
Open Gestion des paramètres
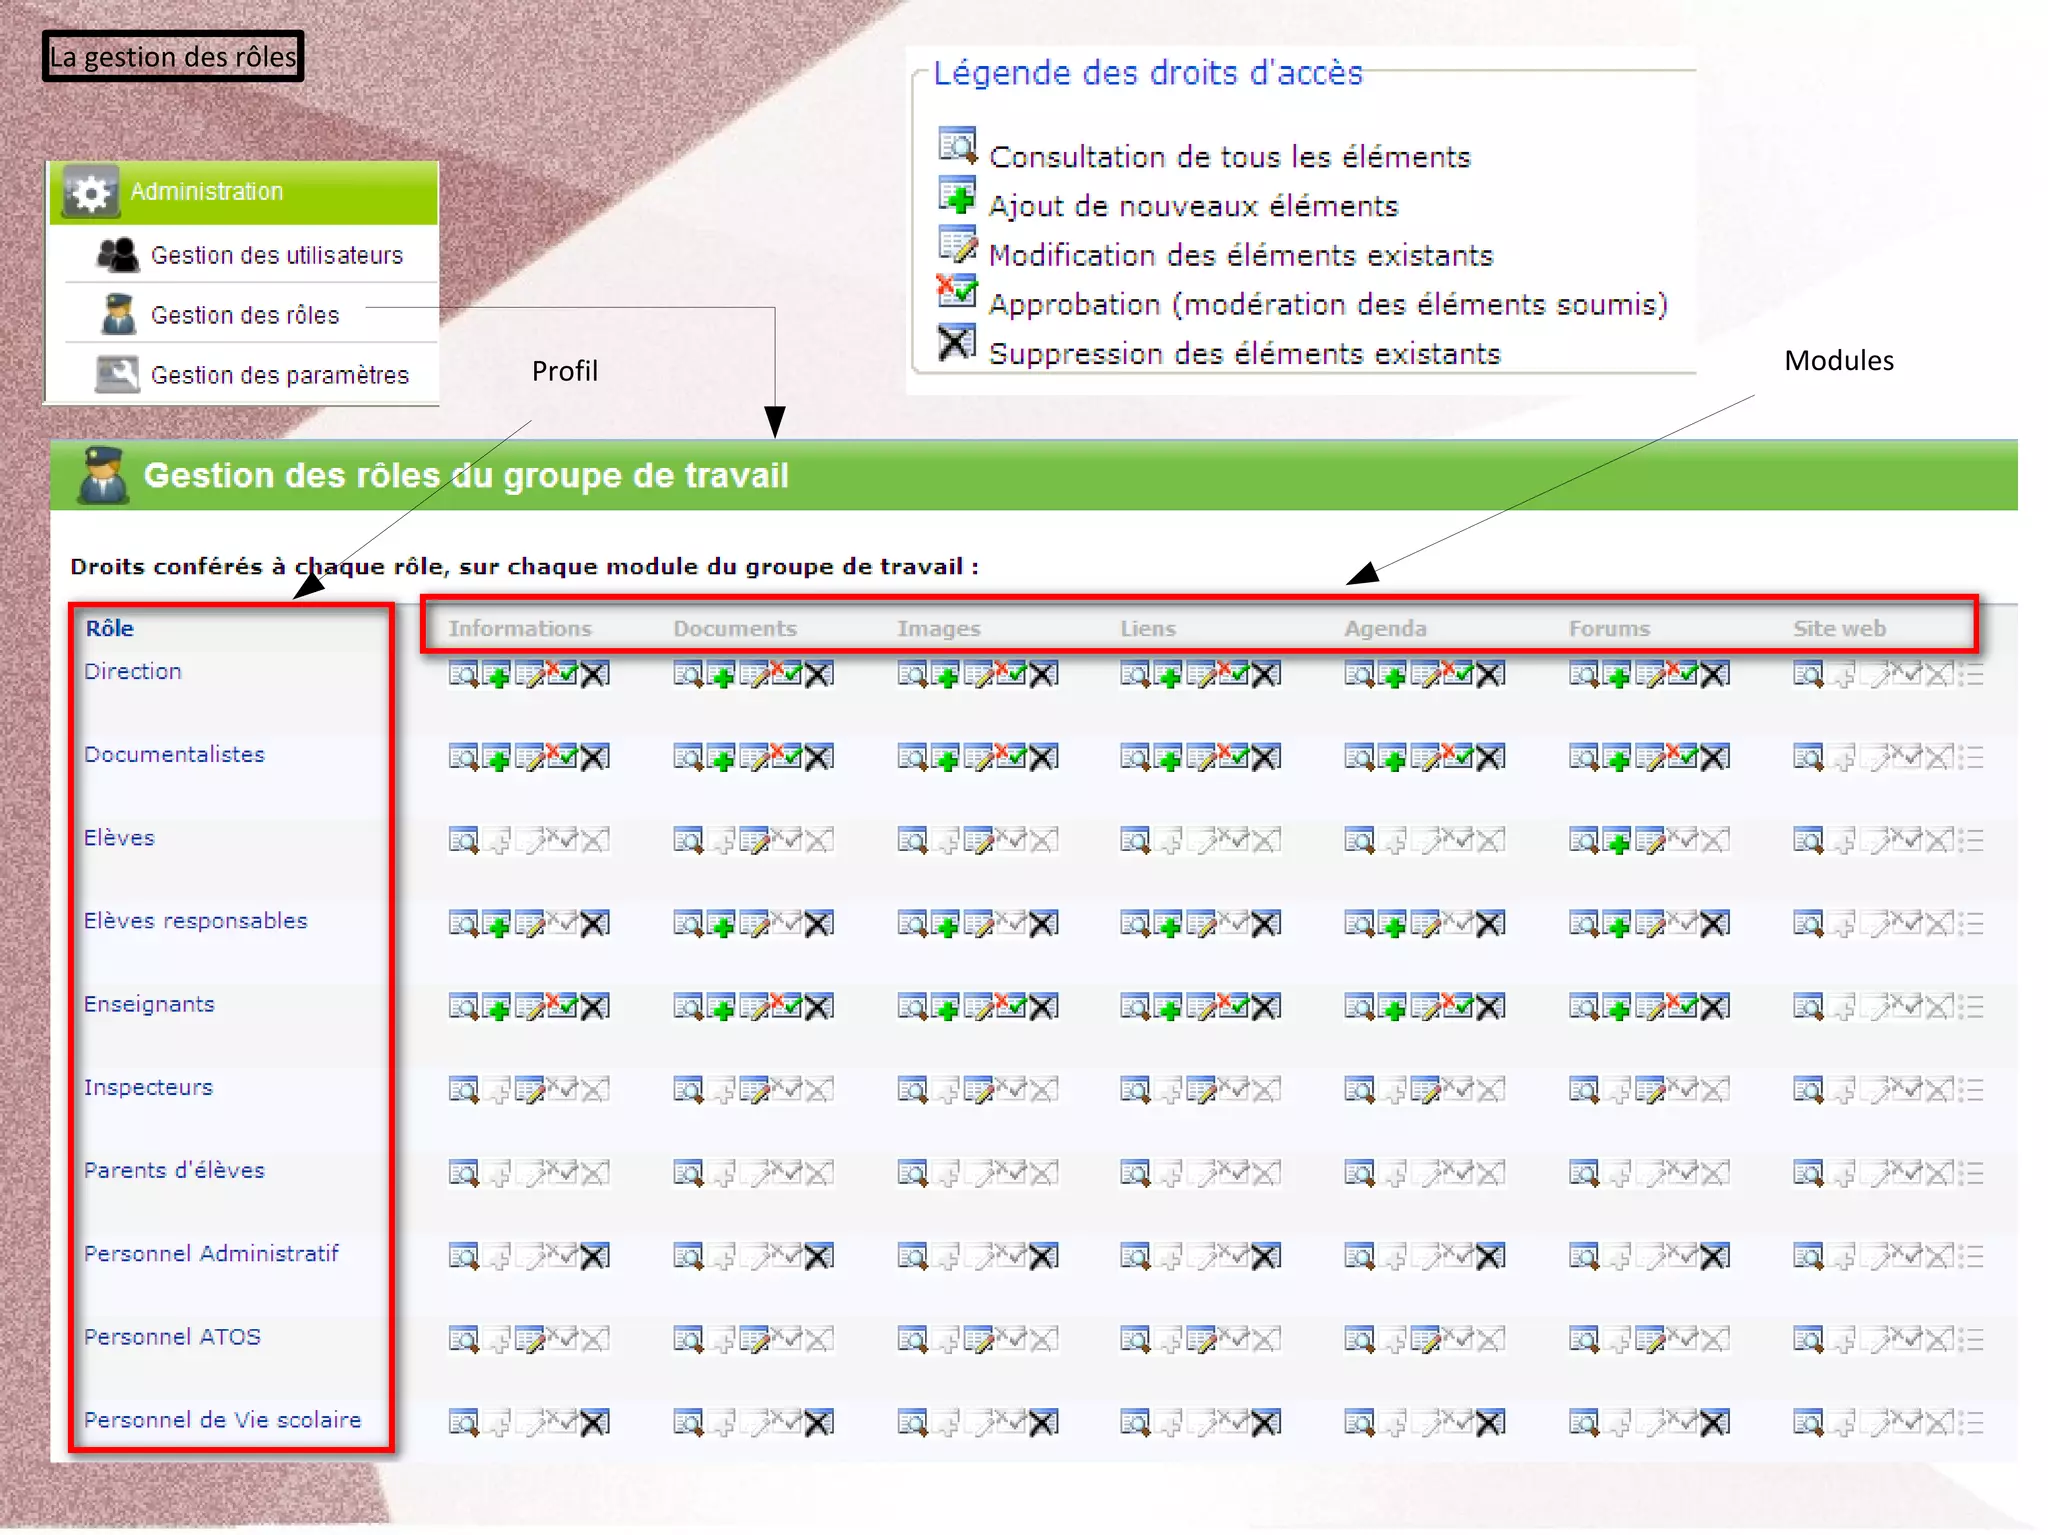point(280,375)
